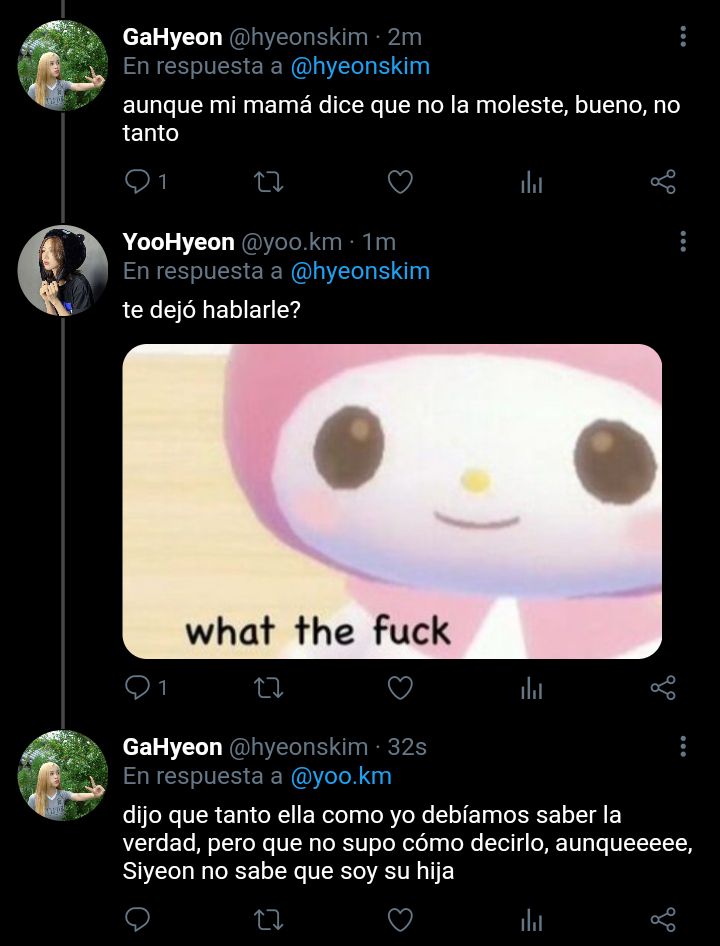720x946 pixels.
Task: Retweet the 'aunque mi mamá' tweet
Action: point(269,182)
